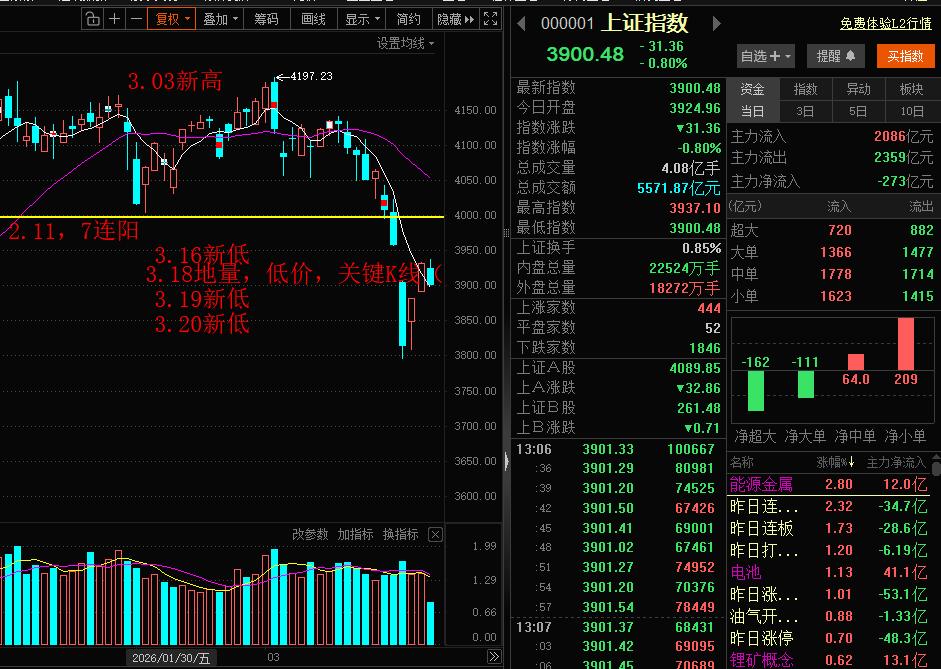Select the 画线 drawing tool
941x669 pixels.
click(x=313, y=19)
